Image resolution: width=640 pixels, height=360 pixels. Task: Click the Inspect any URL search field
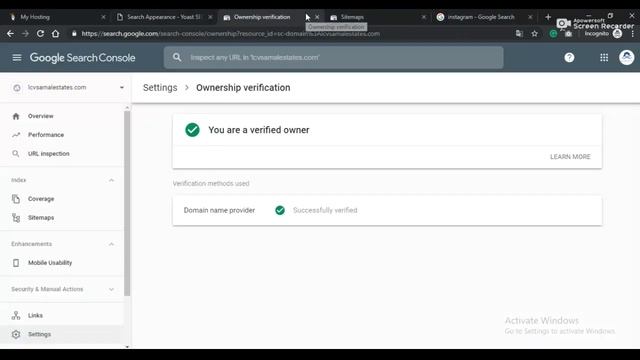point(333,57)
